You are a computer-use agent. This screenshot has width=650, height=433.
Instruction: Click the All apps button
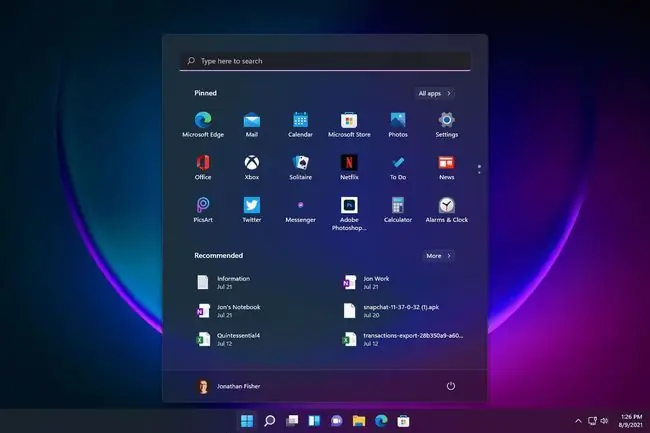point(434,93)
